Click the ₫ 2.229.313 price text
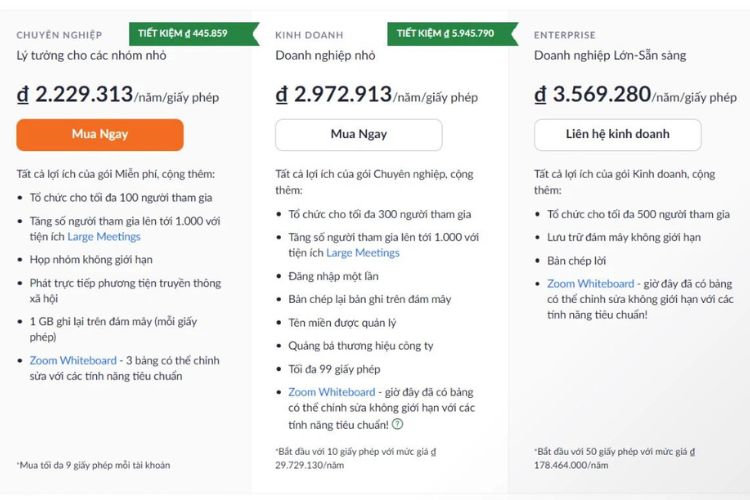This screenshot has height=500, width=750. click(x=75, y=94)
